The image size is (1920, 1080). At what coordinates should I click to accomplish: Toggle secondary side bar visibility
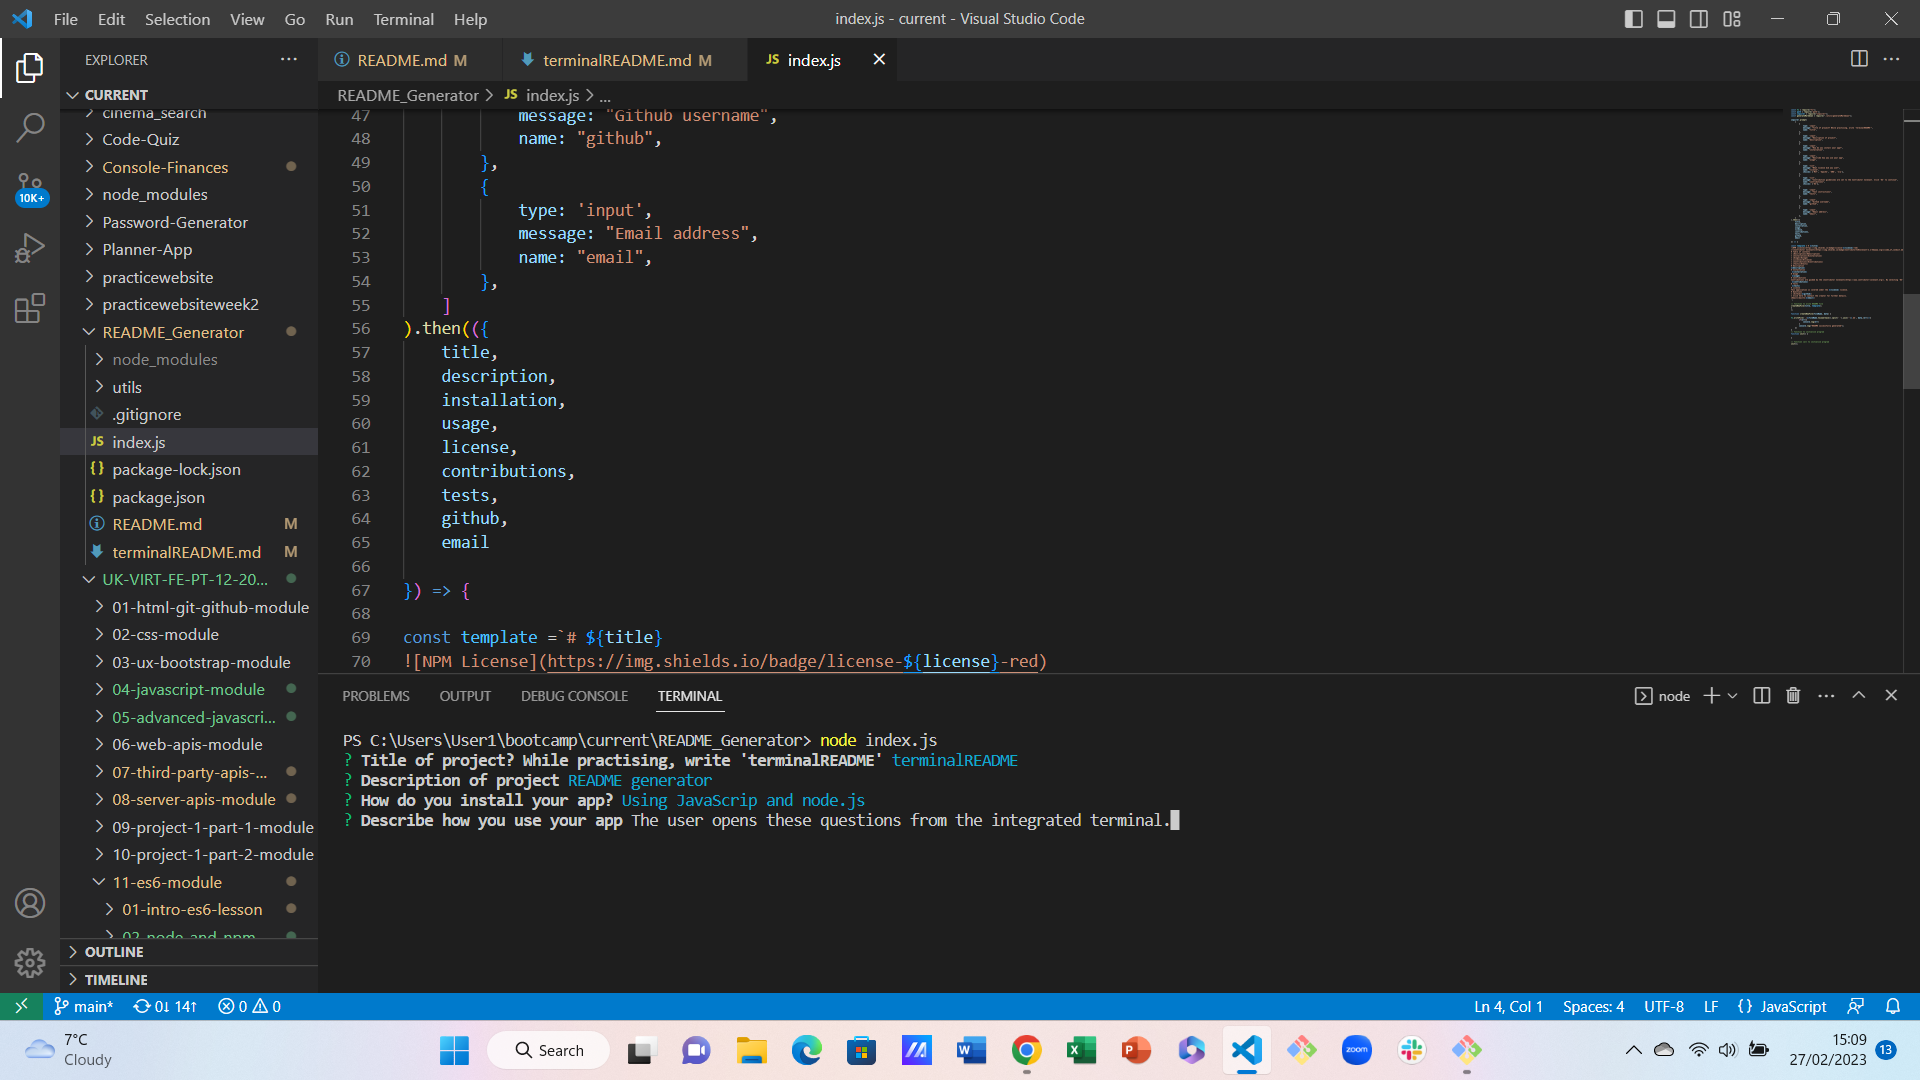[x=1699, y=19]
